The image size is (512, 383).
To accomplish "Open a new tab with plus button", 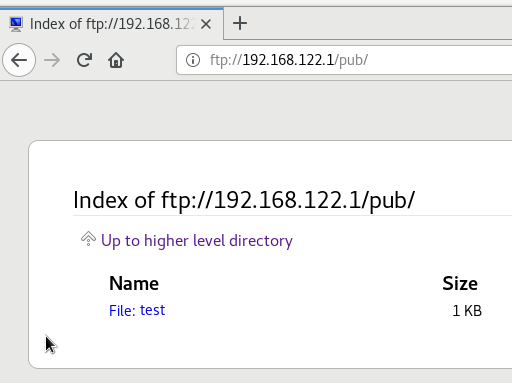I will 240,23.
